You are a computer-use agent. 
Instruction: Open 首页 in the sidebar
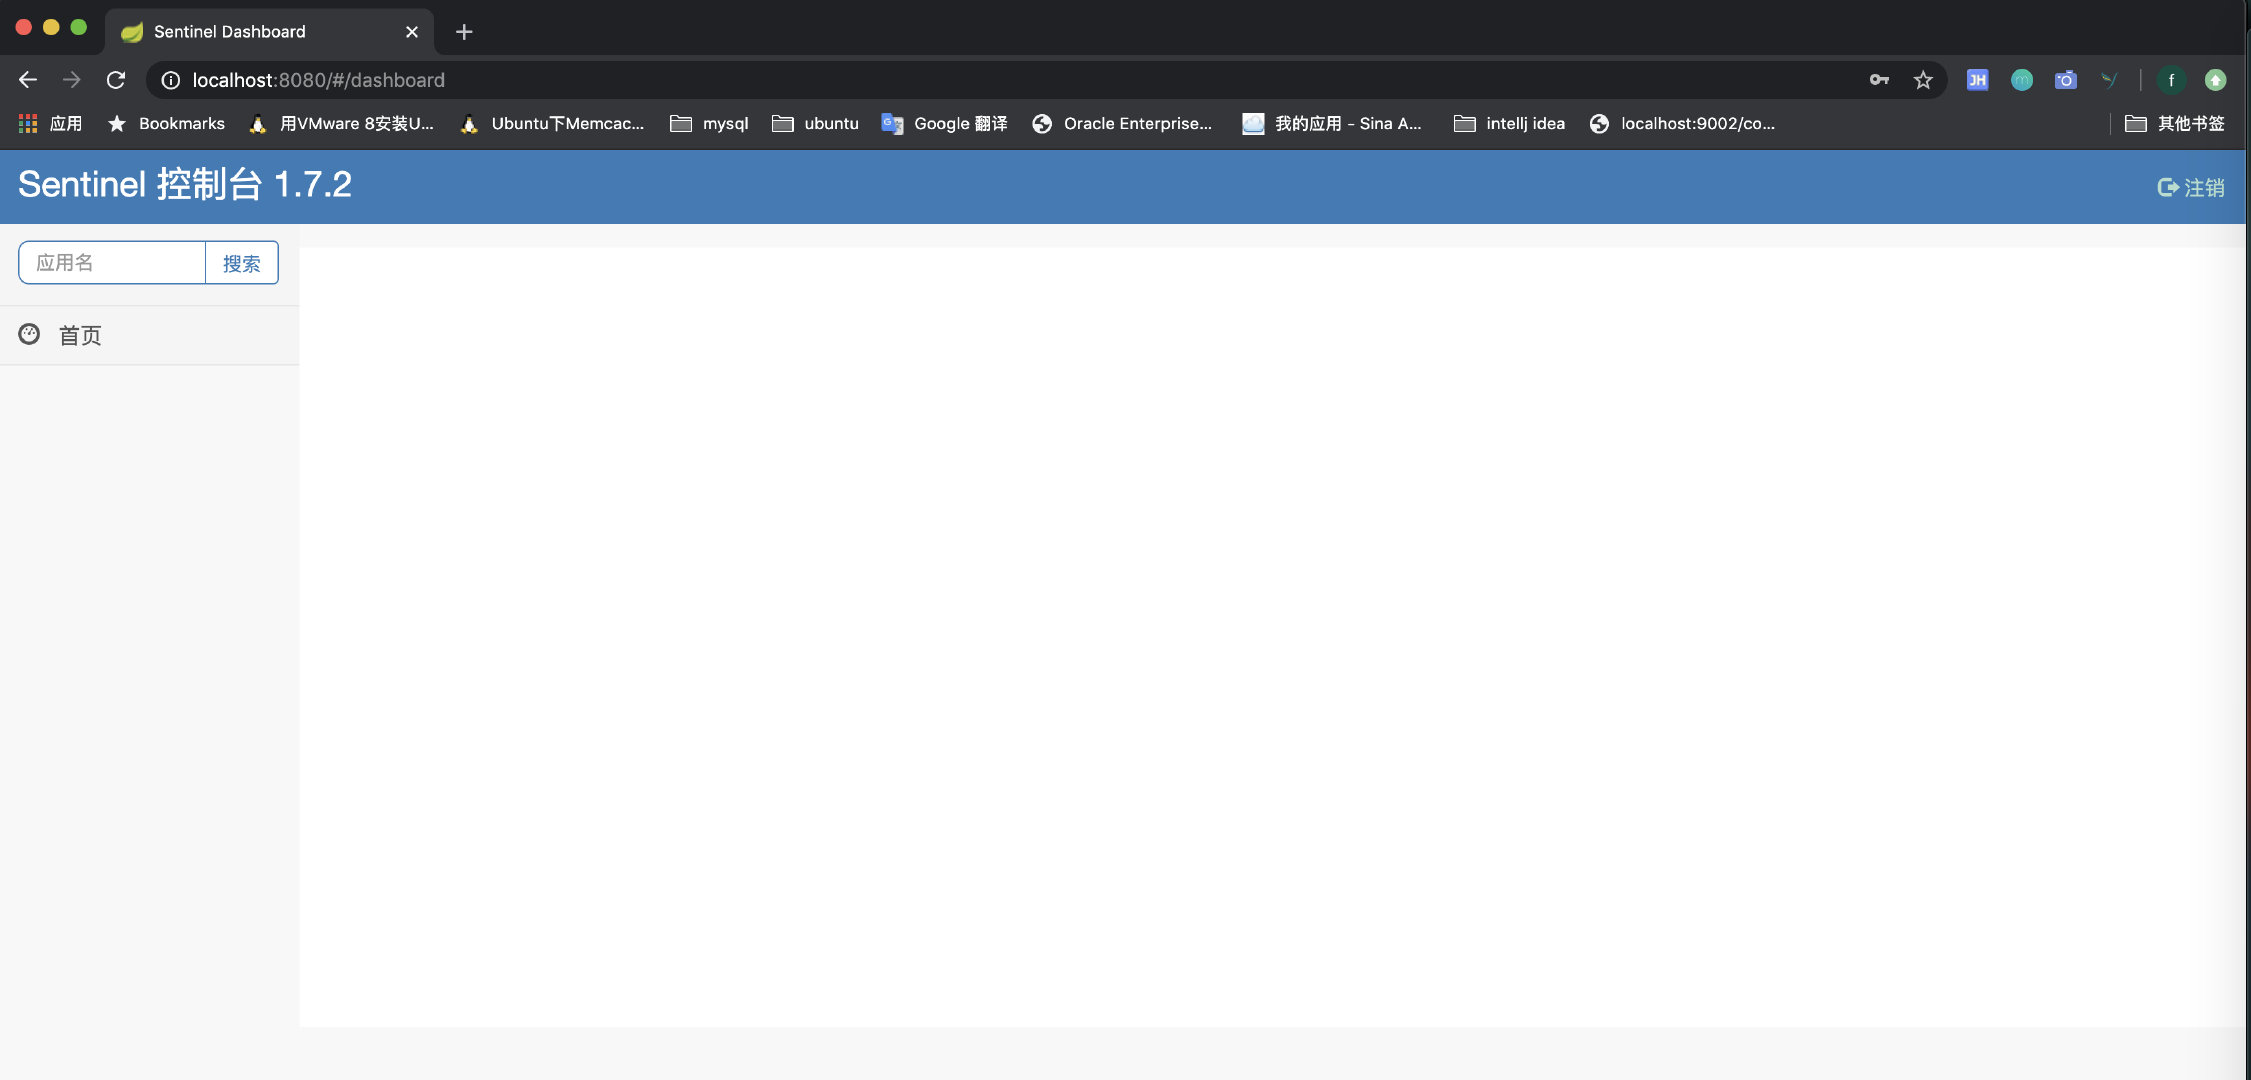pyautogui.click(x=80, y=336)
